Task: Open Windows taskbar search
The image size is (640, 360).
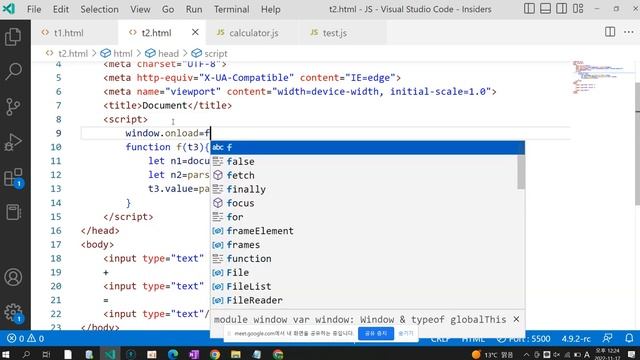Action: coord(26,354)
